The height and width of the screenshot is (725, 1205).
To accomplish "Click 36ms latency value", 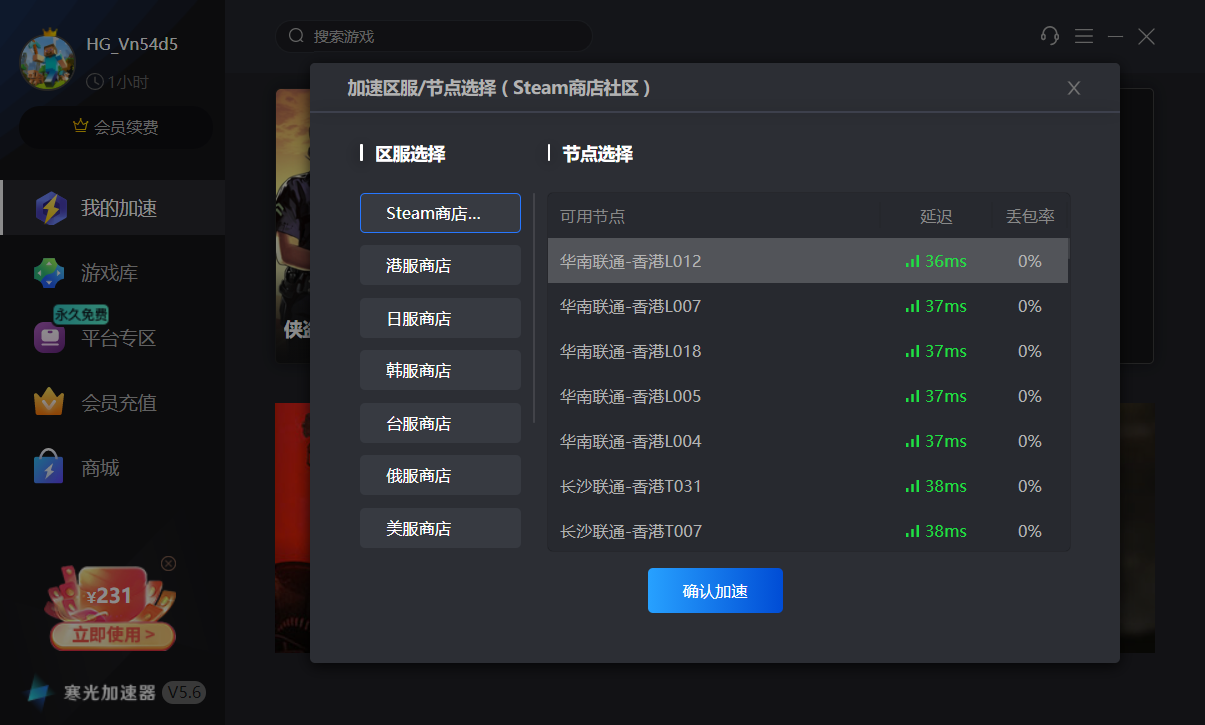I will pos(946,261).
